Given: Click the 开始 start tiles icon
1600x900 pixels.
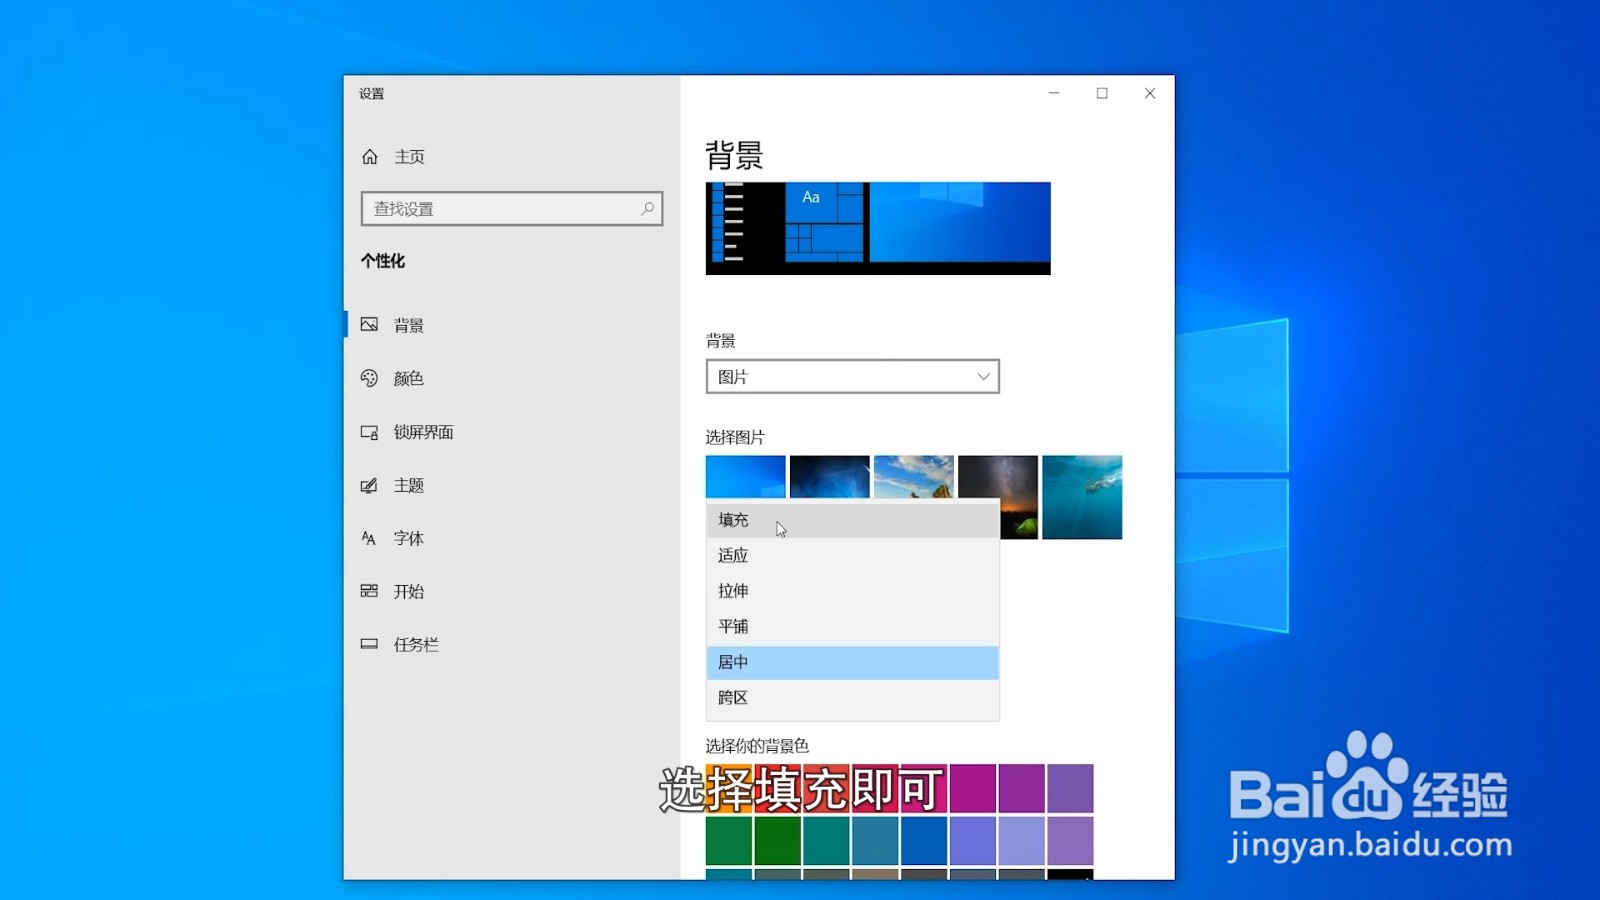Looking at the screenshot, I should 369,591.
